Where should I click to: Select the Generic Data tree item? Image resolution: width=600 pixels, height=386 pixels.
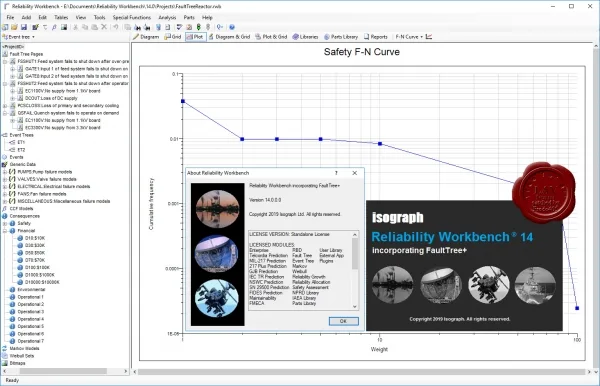(23, 164)
